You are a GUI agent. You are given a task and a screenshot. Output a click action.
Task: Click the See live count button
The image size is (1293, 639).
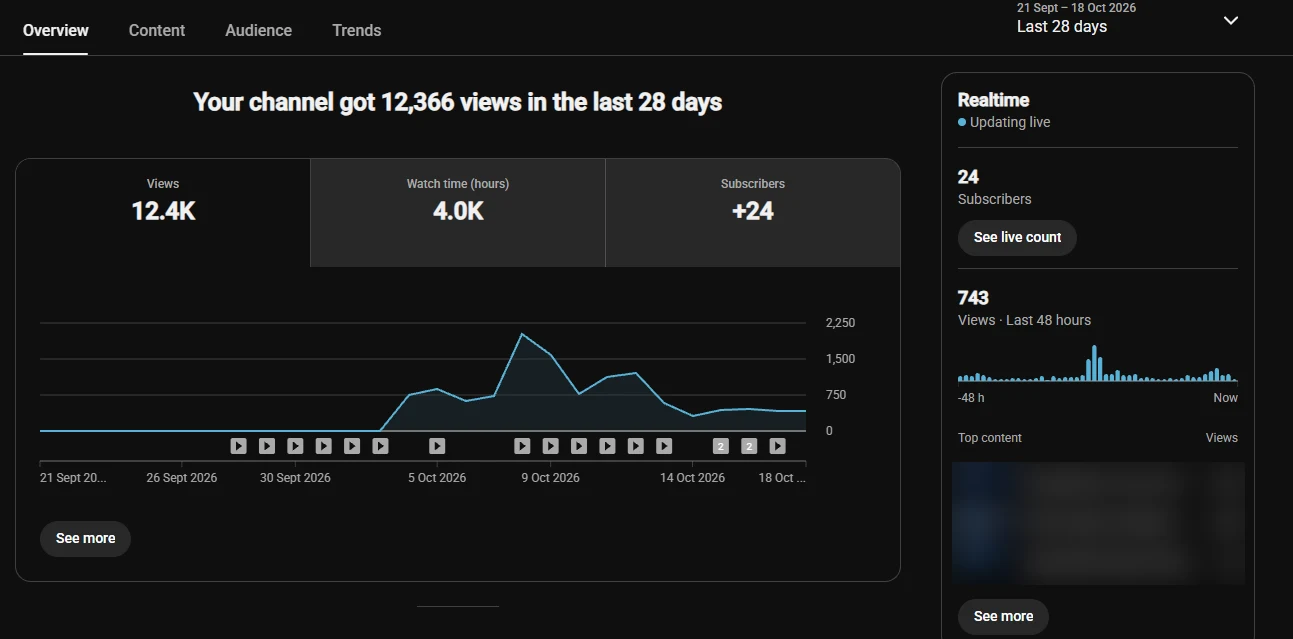coord(1017,237)
